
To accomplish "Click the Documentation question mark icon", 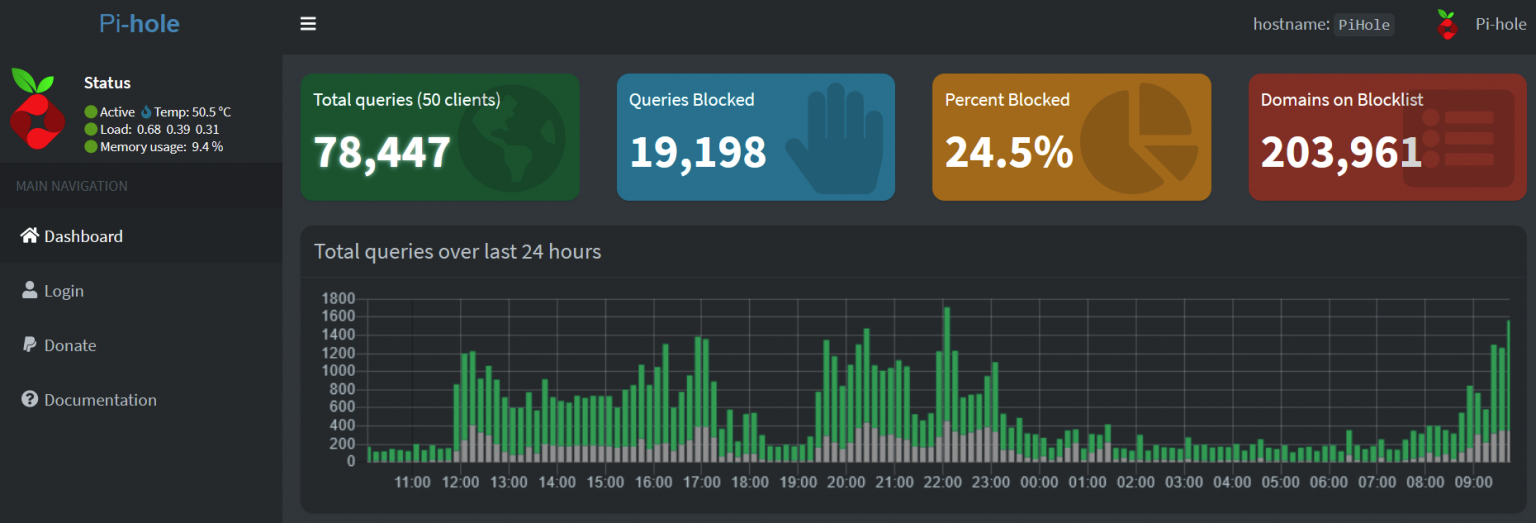I will click(30, 399).
